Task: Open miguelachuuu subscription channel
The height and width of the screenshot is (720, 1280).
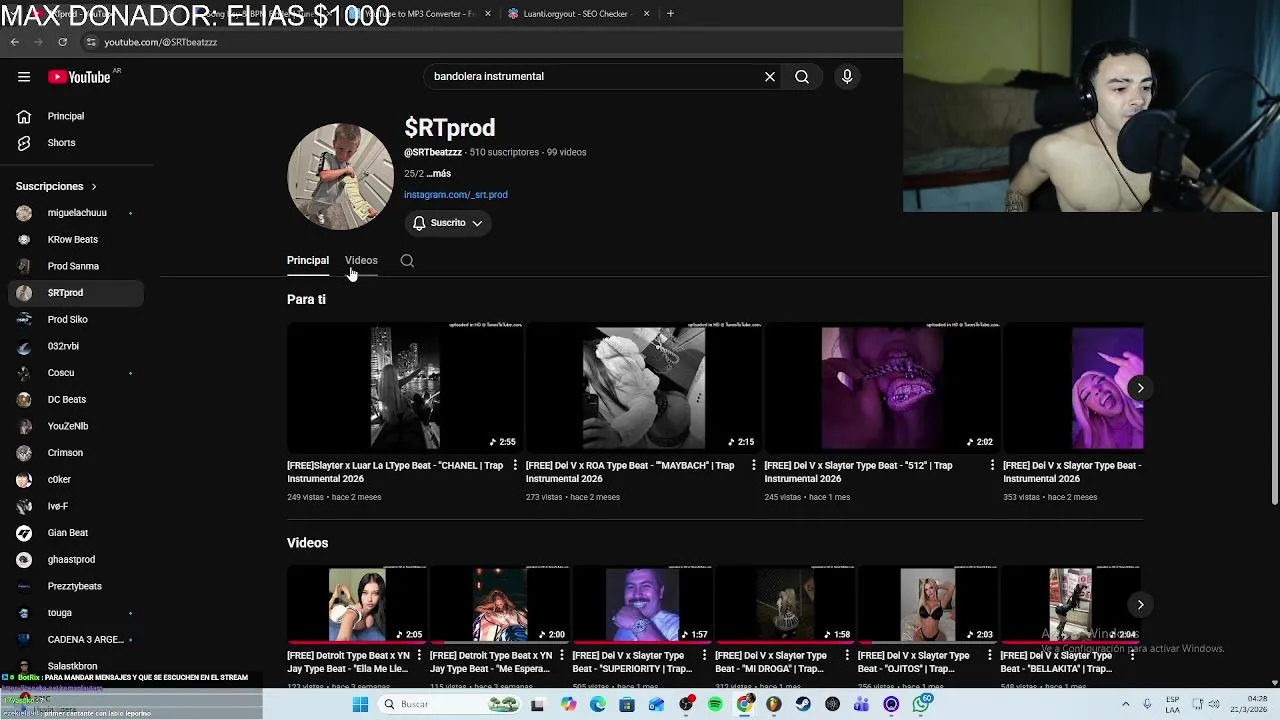Action: 76,213
